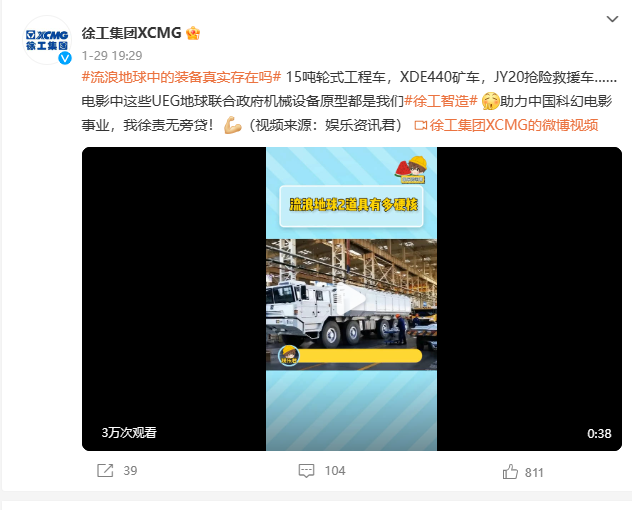Viewport: 632px width, 510px height.
Task: Click the crown membership icon beside username
Action: [x=193, y=33]
